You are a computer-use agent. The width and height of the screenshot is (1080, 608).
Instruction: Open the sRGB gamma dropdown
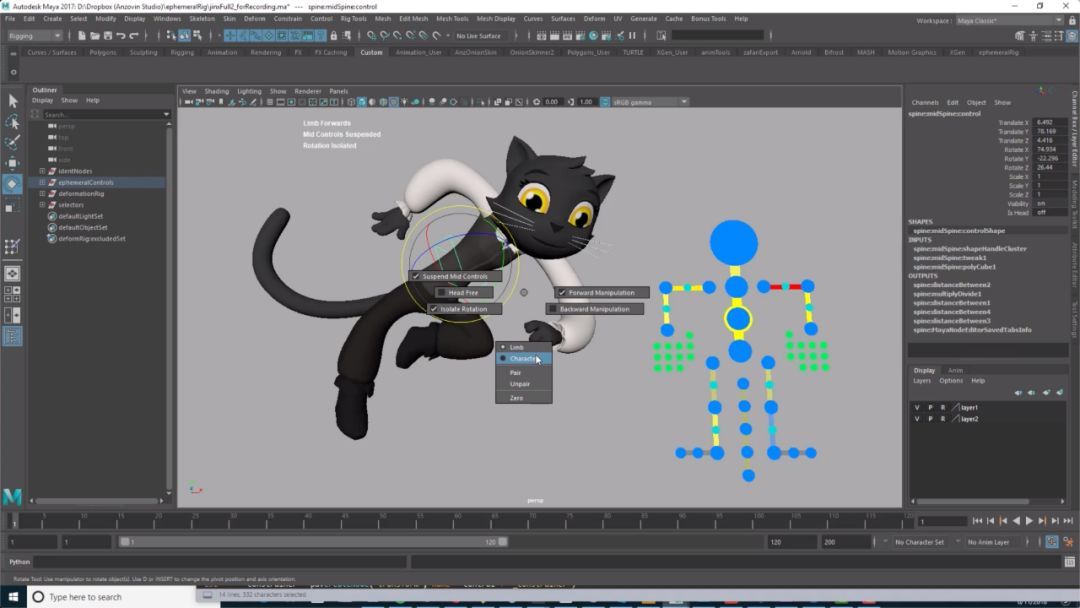[650, 102]
